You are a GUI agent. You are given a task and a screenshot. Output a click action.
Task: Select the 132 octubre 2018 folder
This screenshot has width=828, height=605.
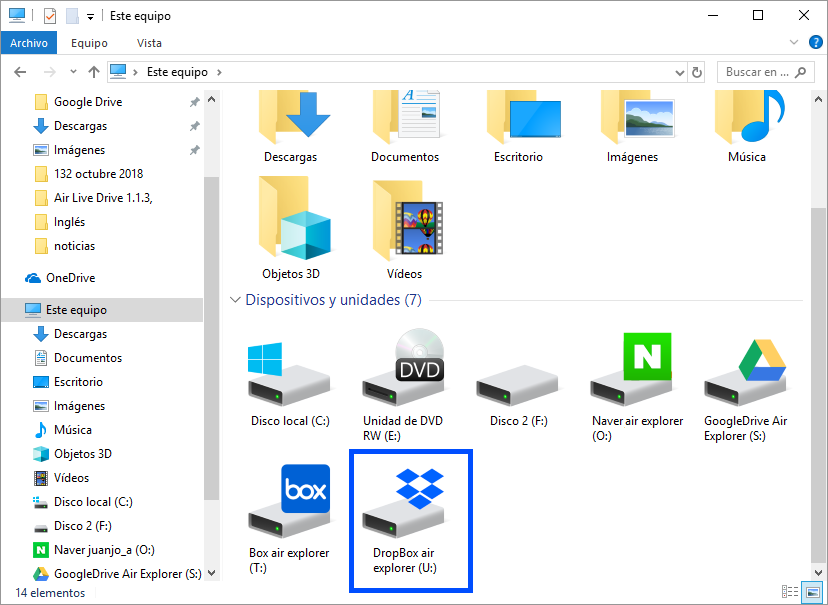point(98,174)
